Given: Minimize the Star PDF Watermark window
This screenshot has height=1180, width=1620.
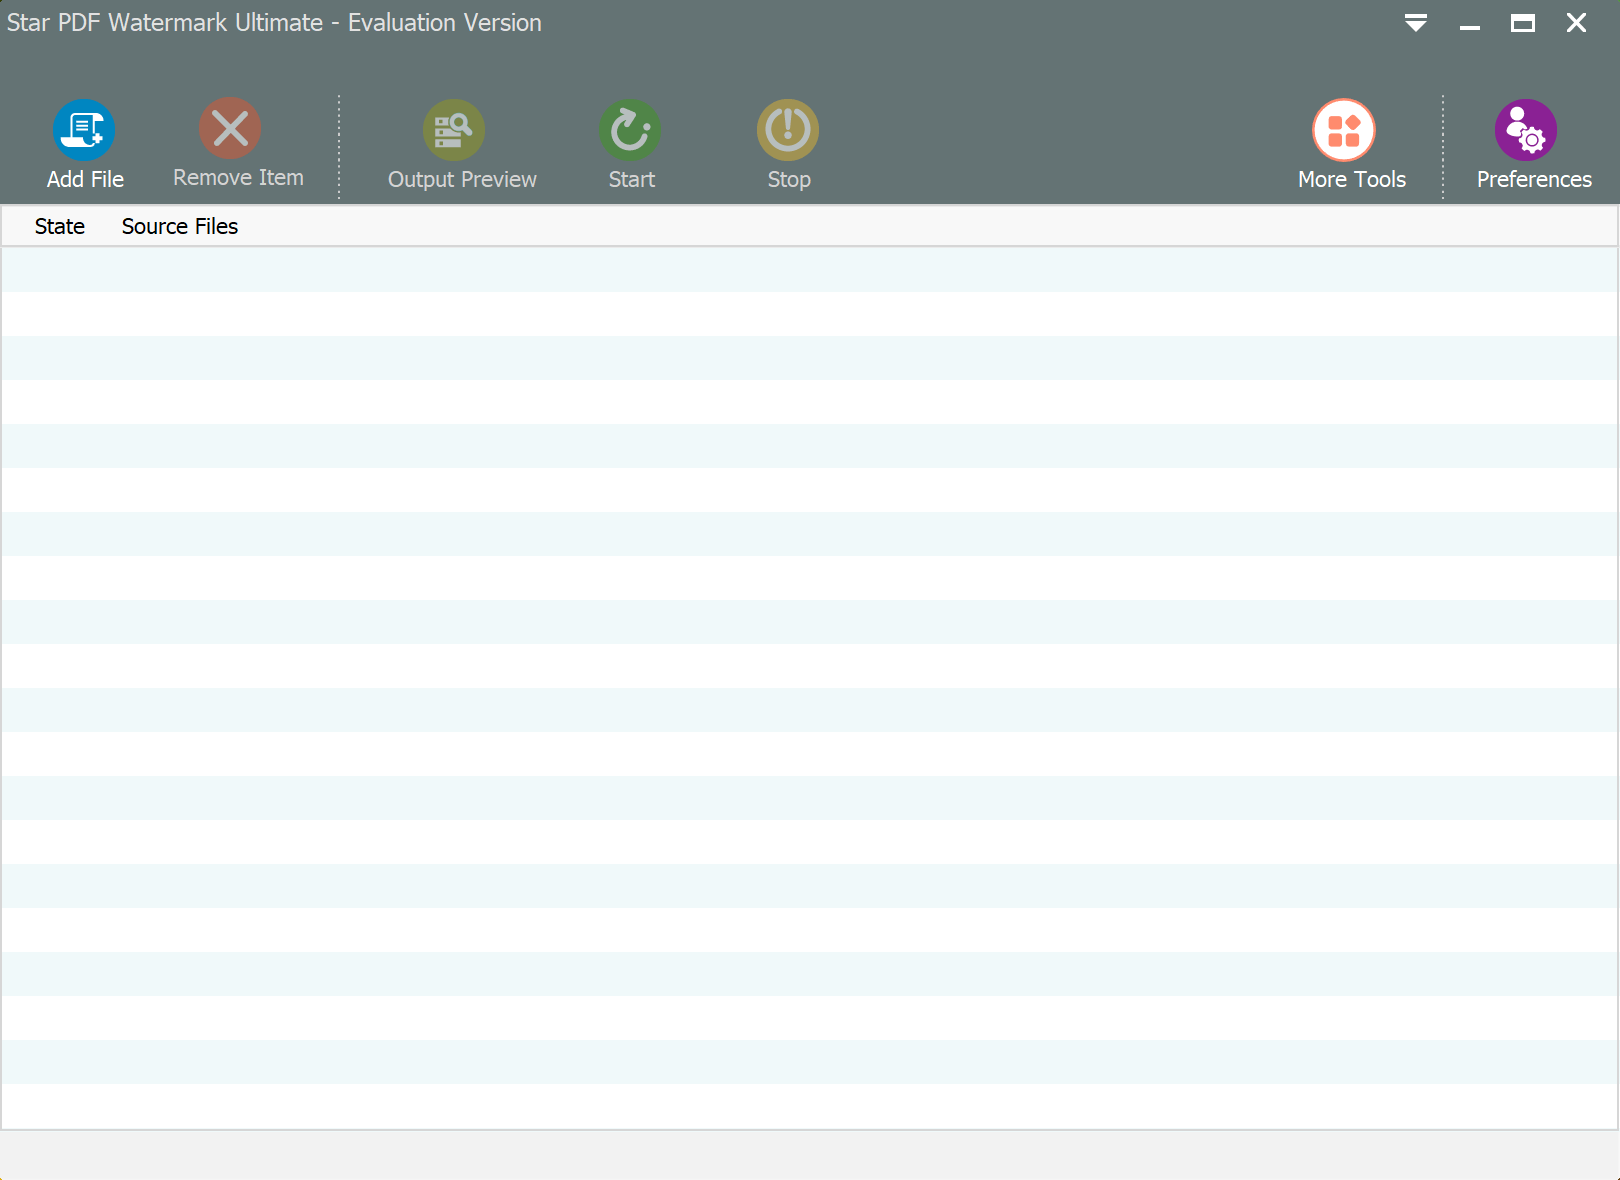Looking at the screenshot, I should 1469,23.
